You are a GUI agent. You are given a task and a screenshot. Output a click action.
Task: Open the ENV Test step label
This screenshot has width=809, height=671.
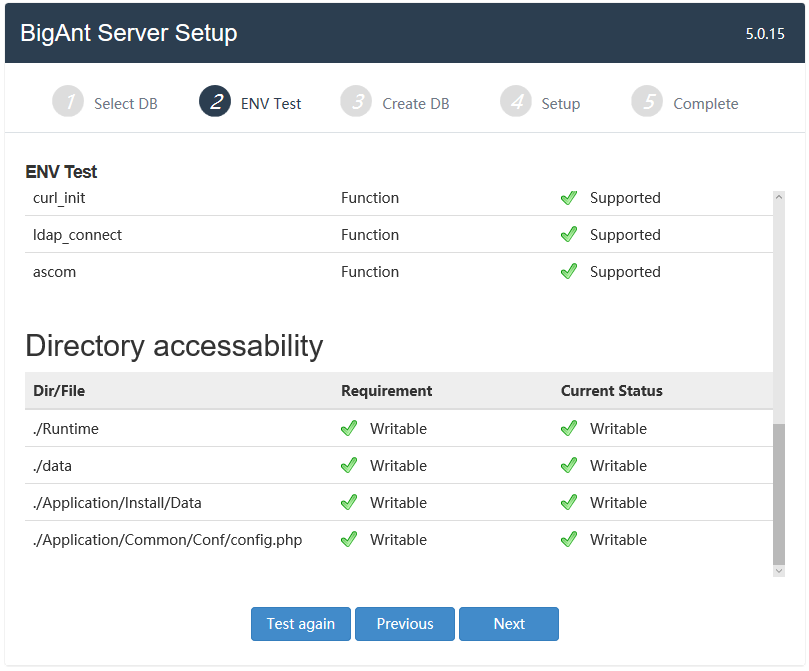coord(271,104)
